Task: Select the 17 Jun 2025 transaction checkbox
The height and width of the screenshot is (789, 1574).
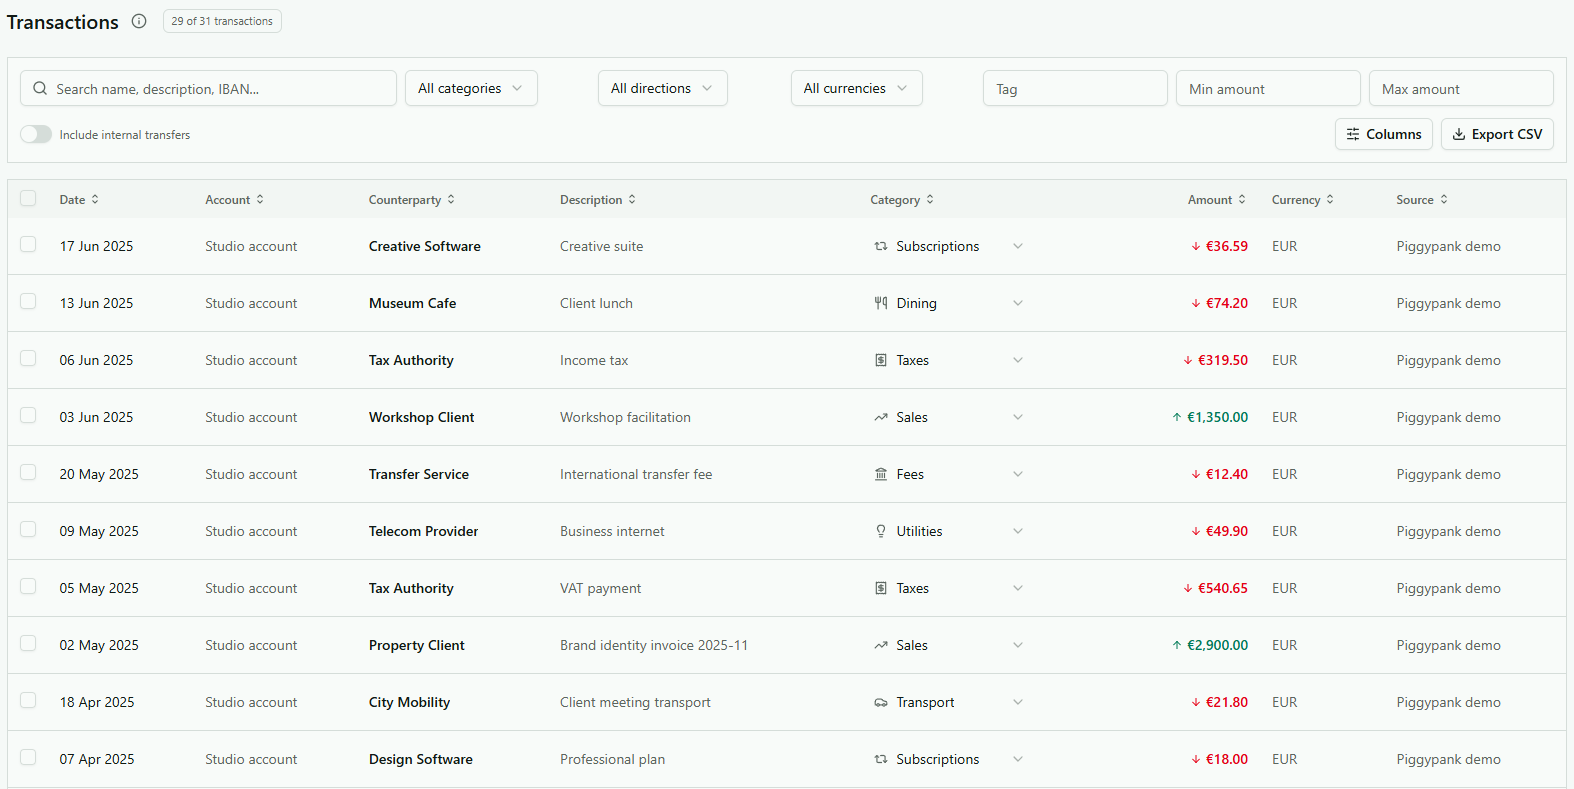Action: coord(28,244)
